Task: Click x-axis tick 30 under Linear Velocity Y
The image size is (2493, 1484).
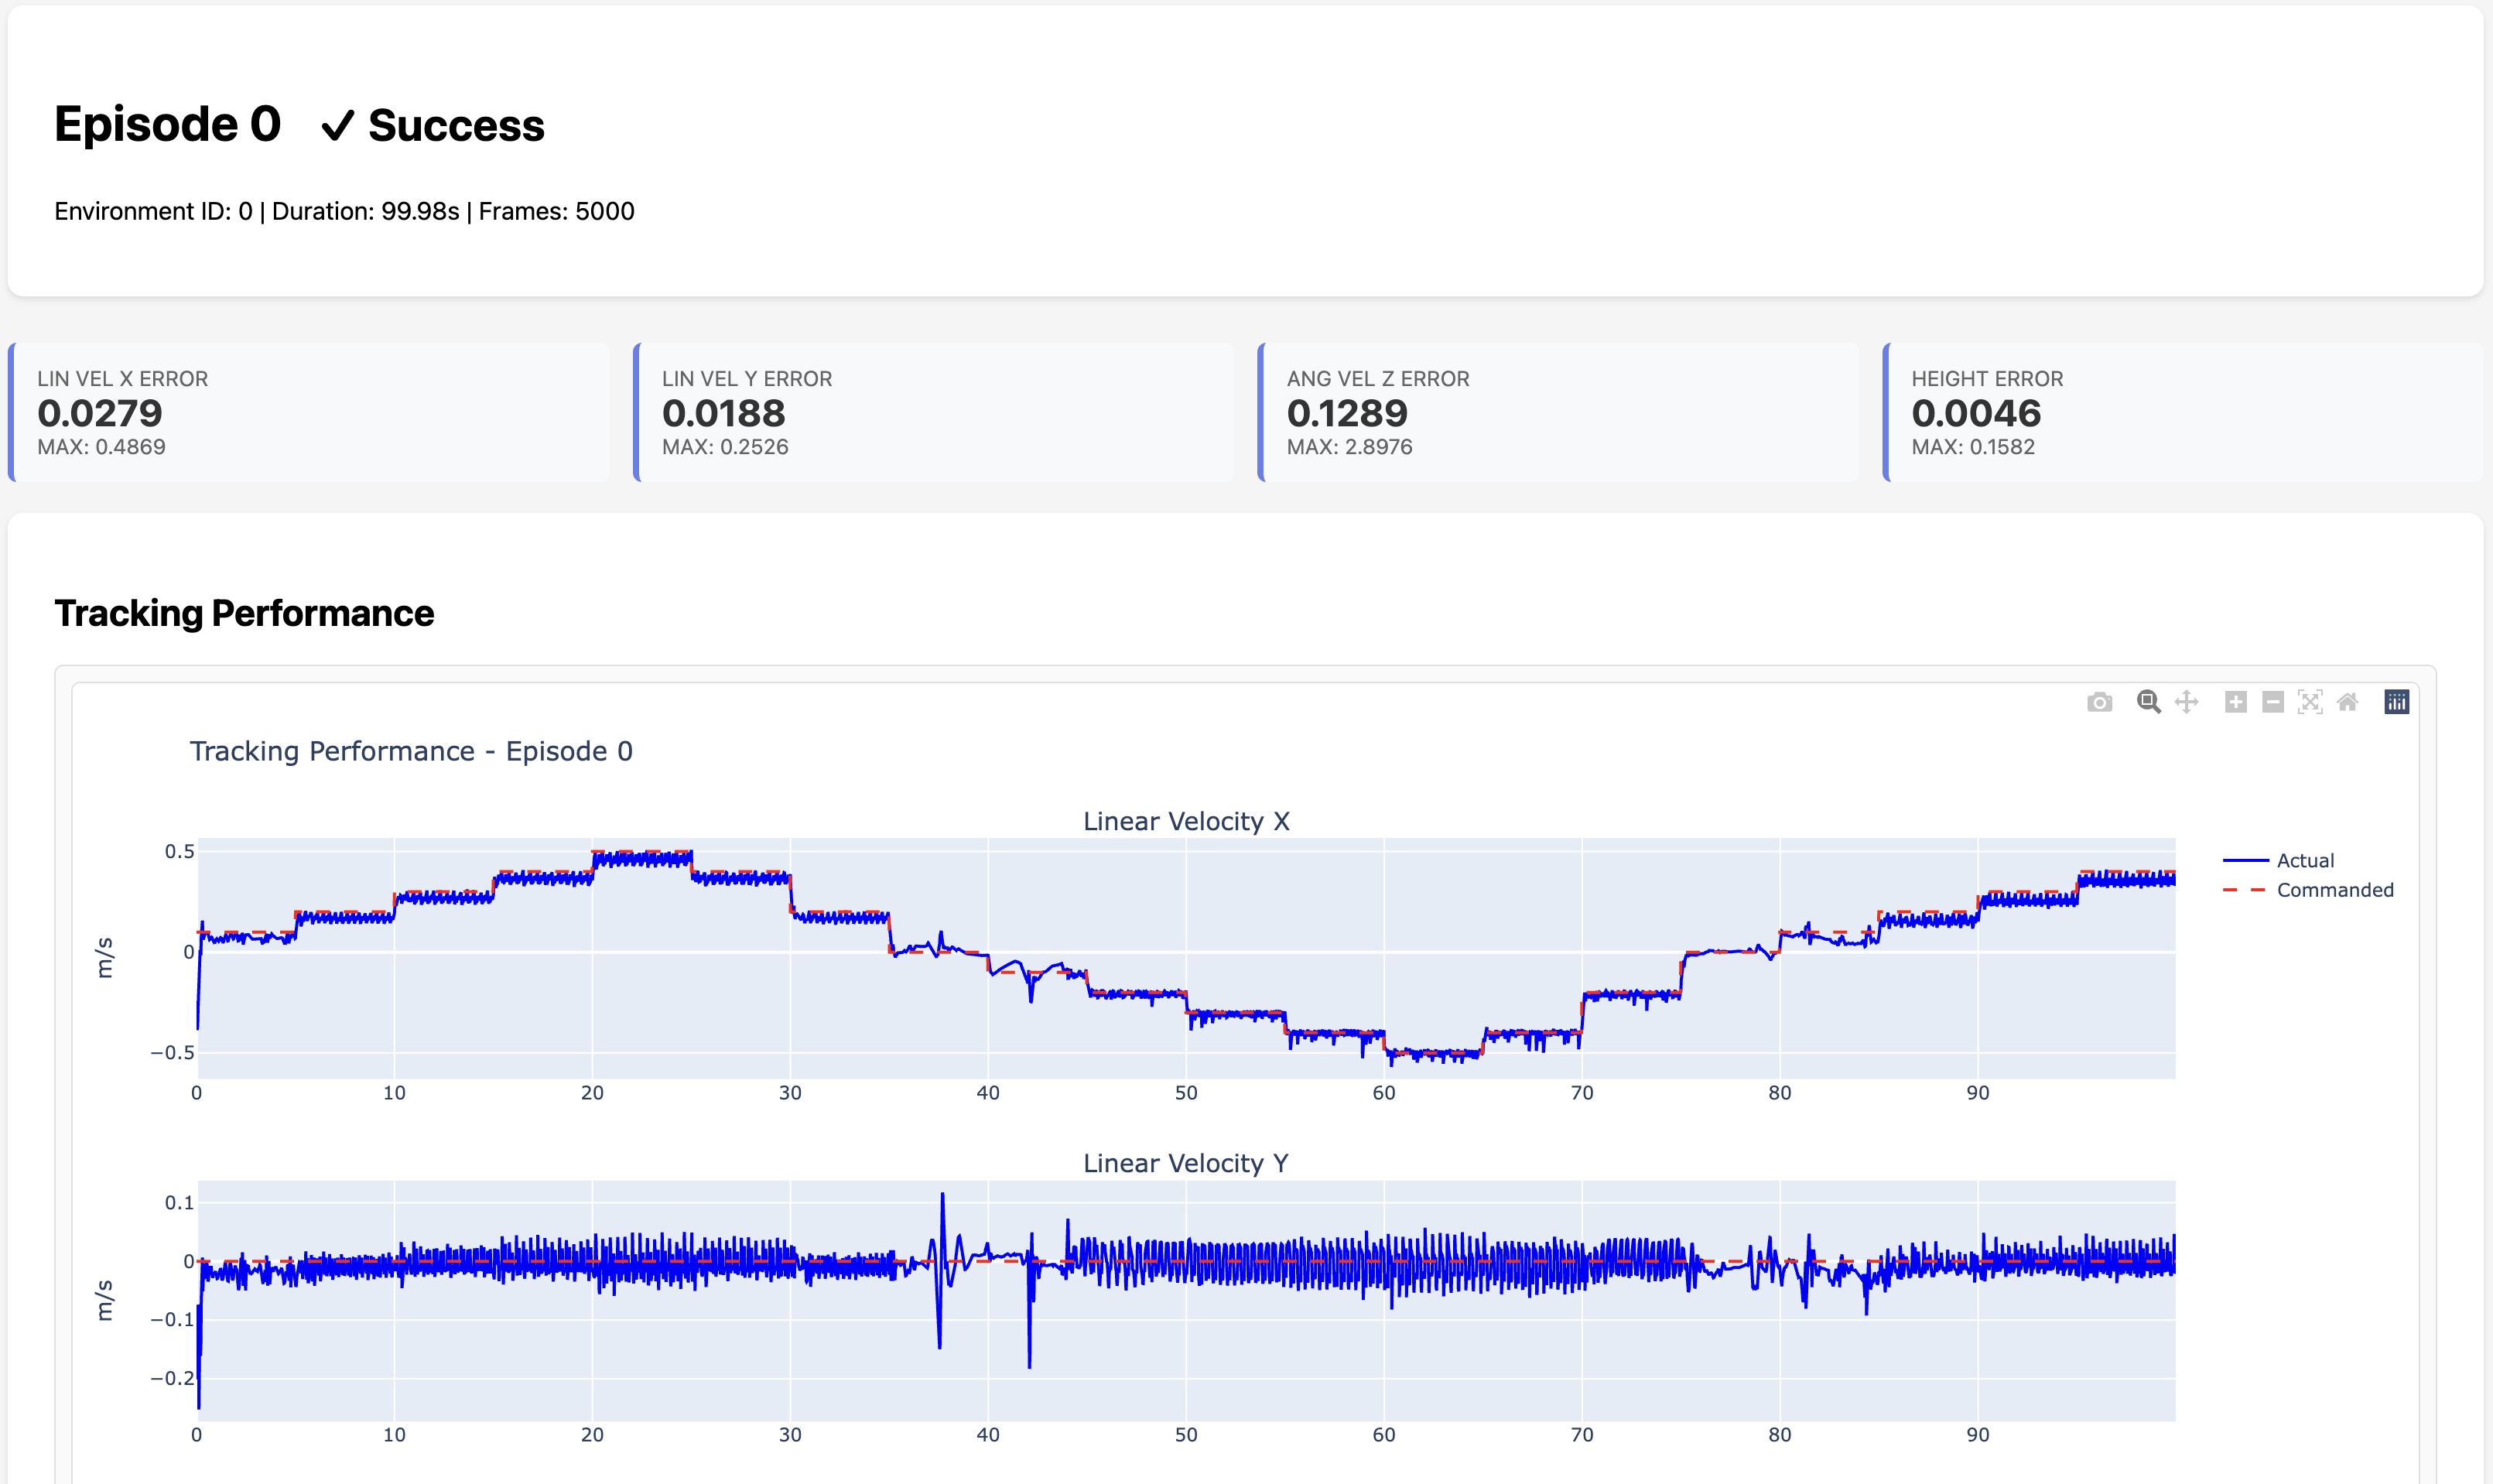Action: pyautogui.click(x=790, y=1435)
